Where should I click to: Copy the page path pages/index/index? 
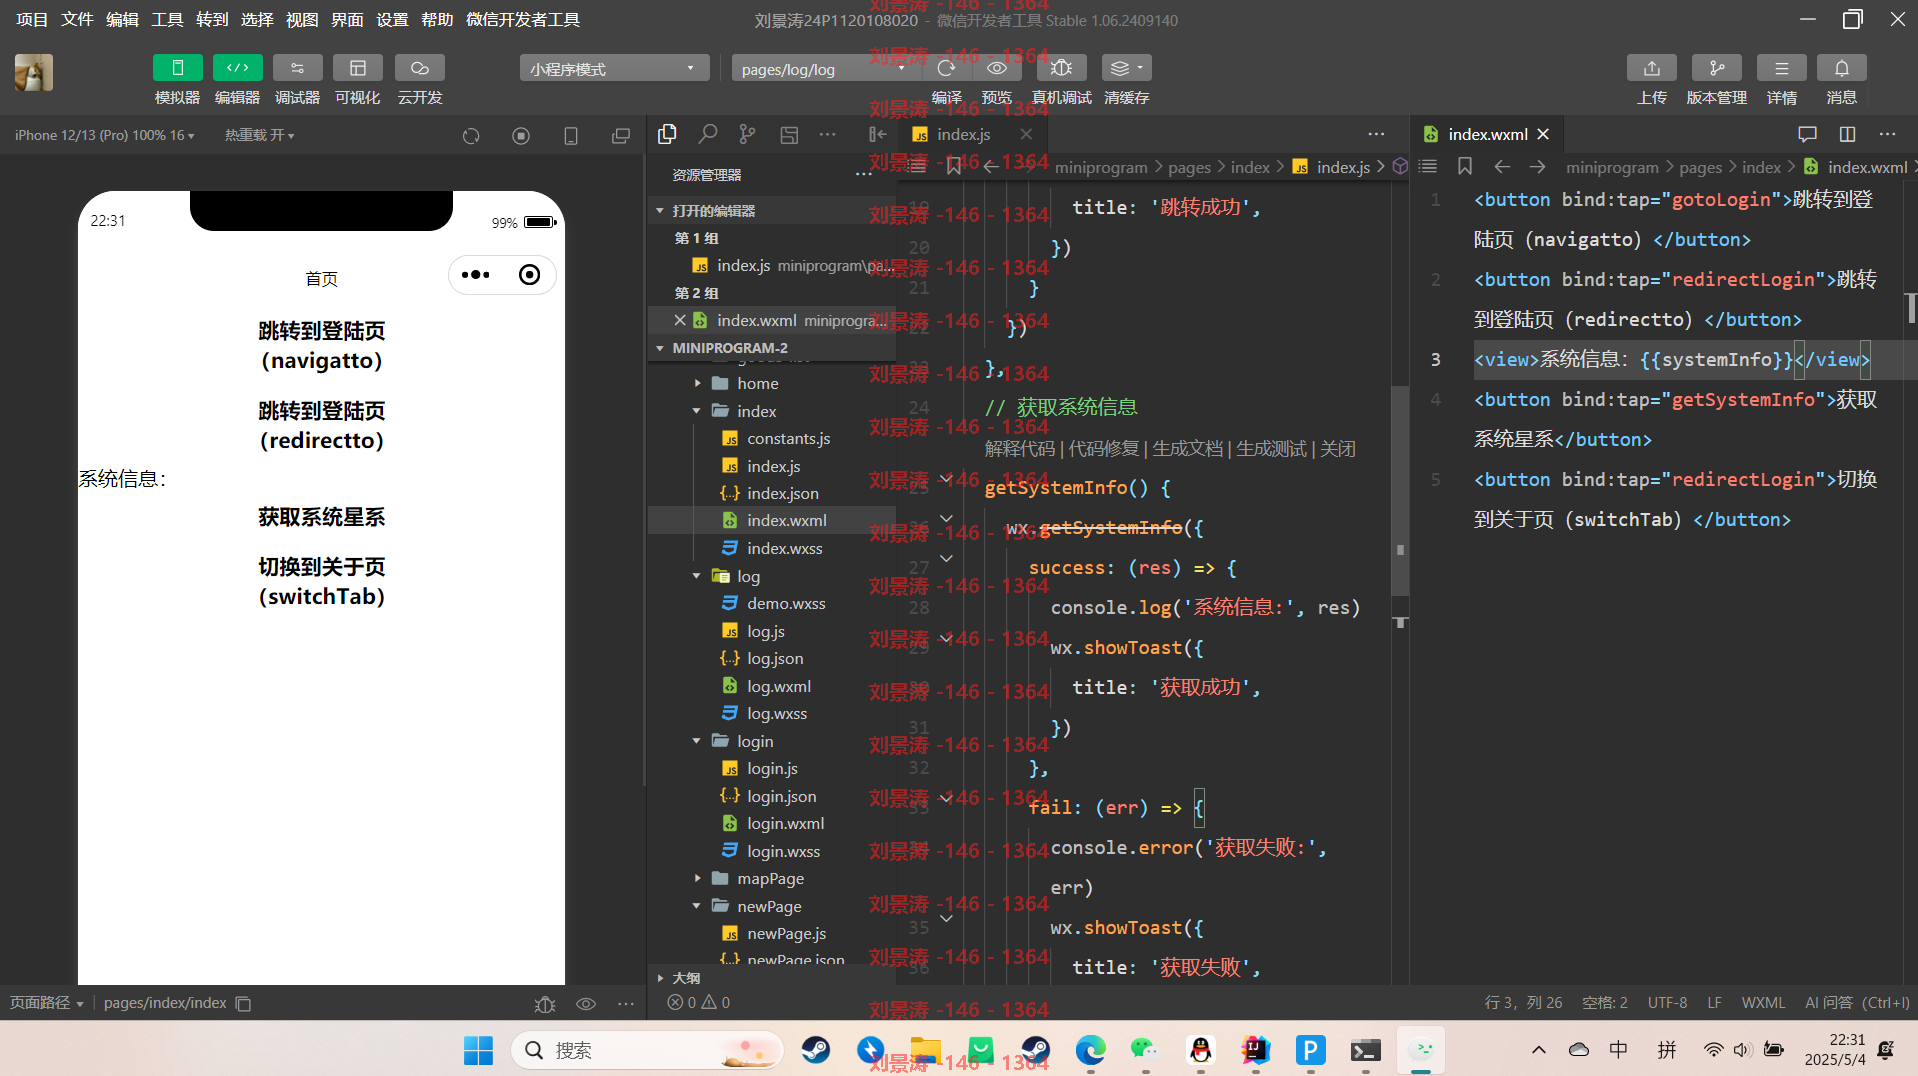(243, 1003)
